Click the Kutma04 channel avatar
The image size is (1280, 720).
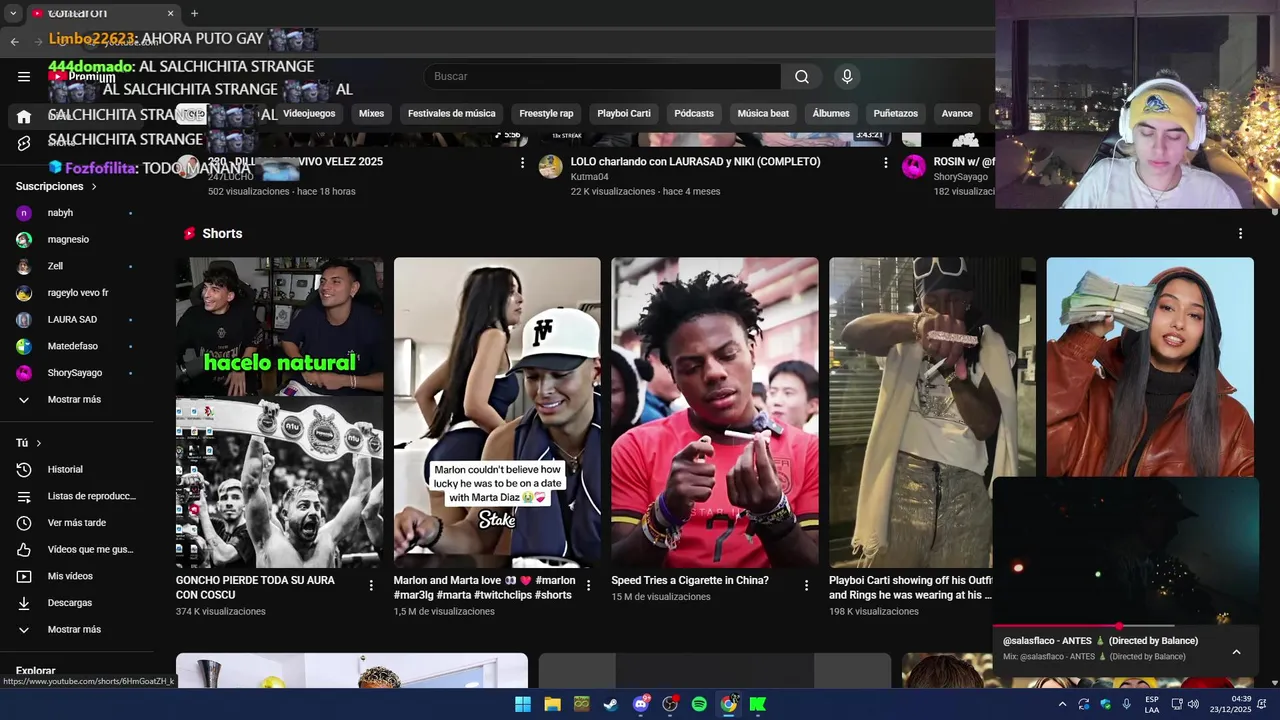click(550, 166)
